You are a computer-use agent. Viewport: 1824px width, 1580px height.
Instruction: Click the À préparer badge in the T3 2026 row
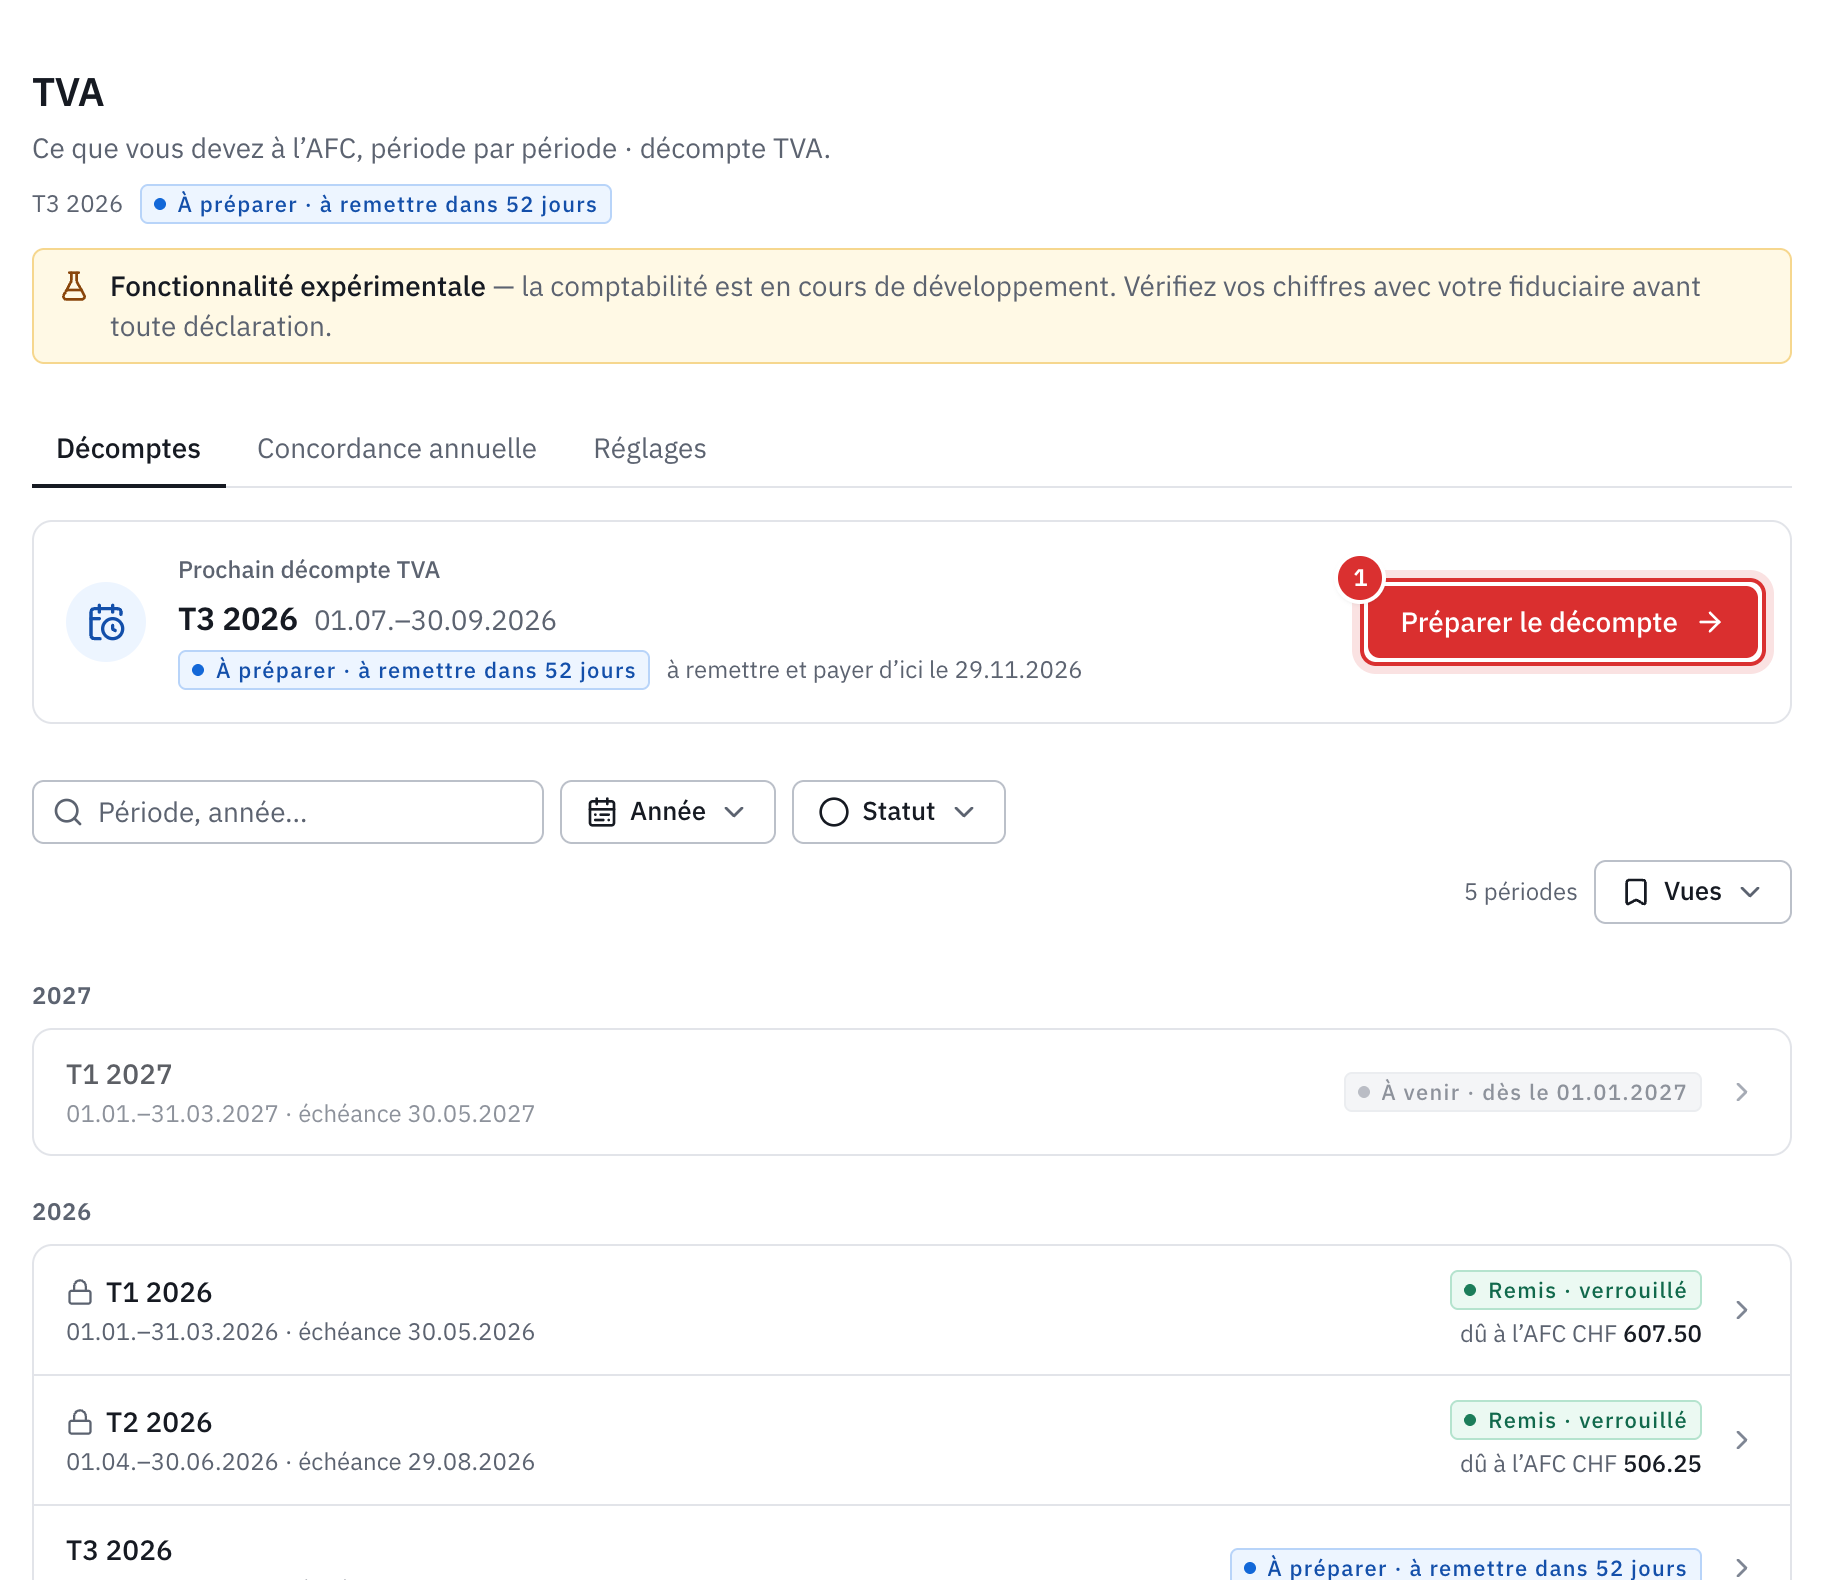point(1466,1566)
